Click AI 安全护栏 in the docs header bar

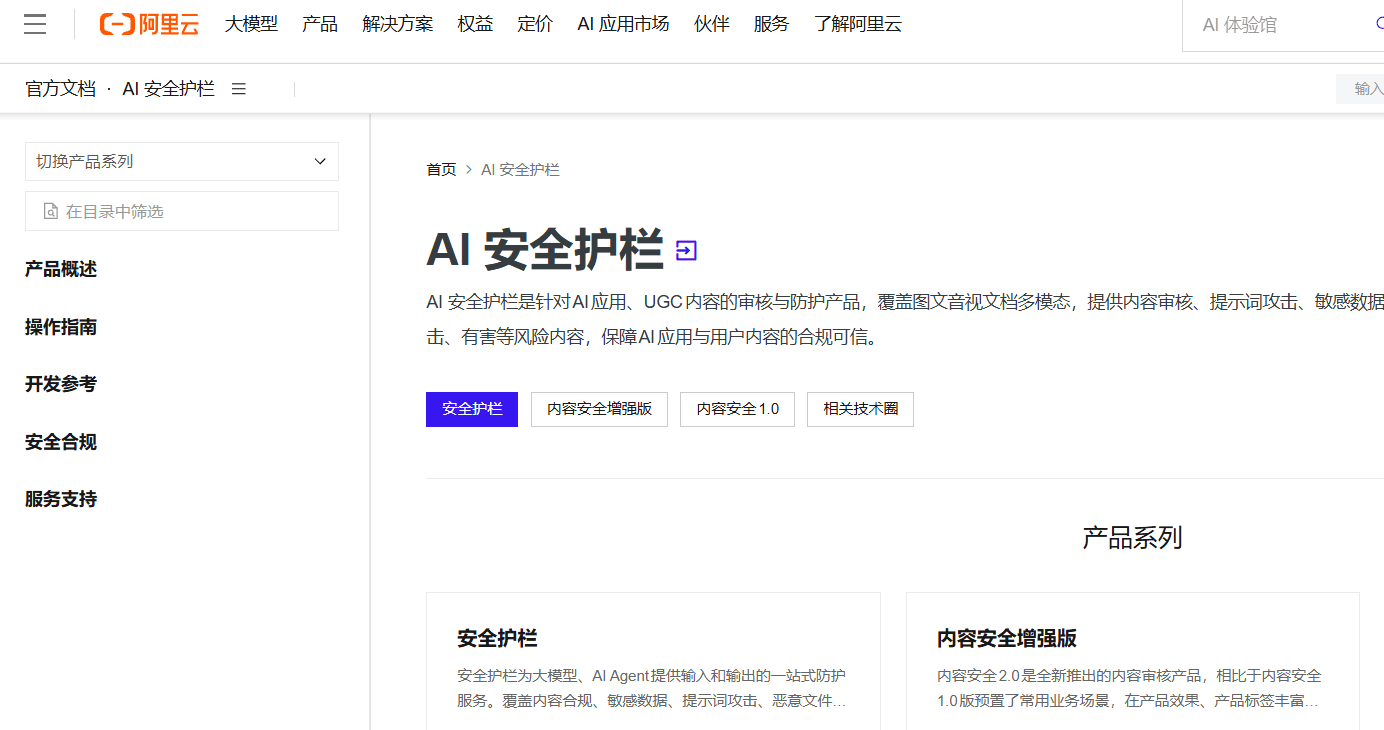pos(169,89)
